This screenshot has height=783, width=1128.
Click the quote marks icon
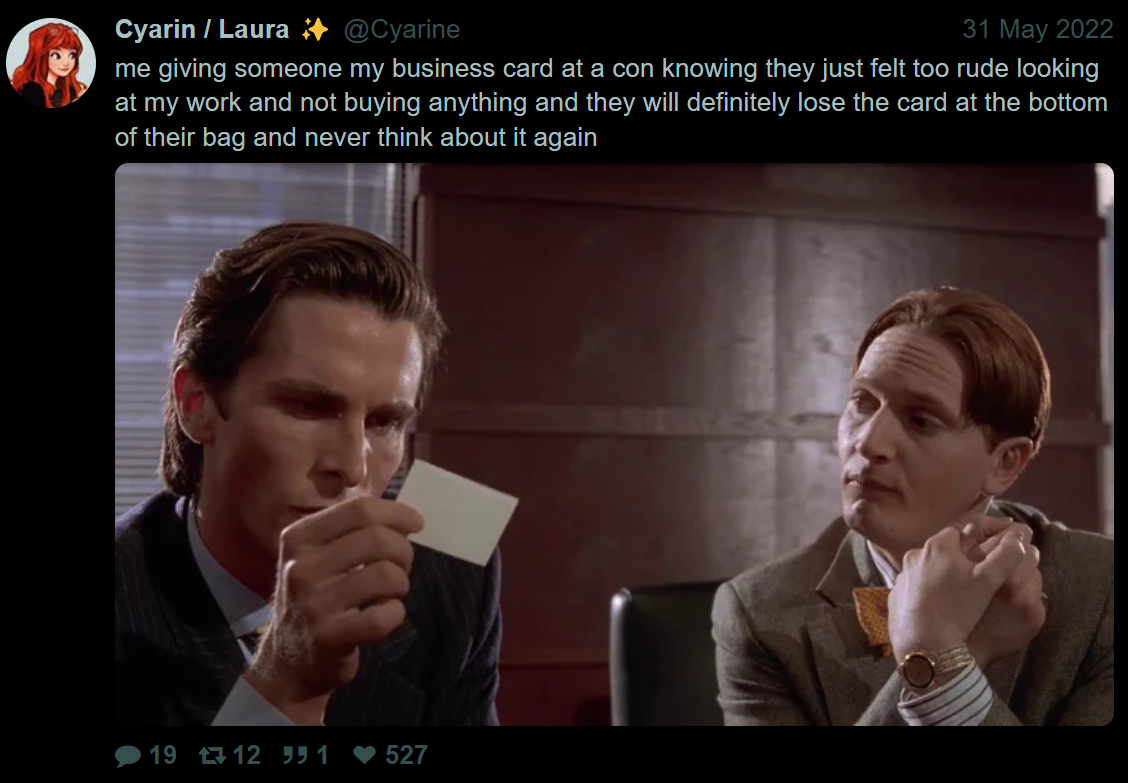point(295,755)
